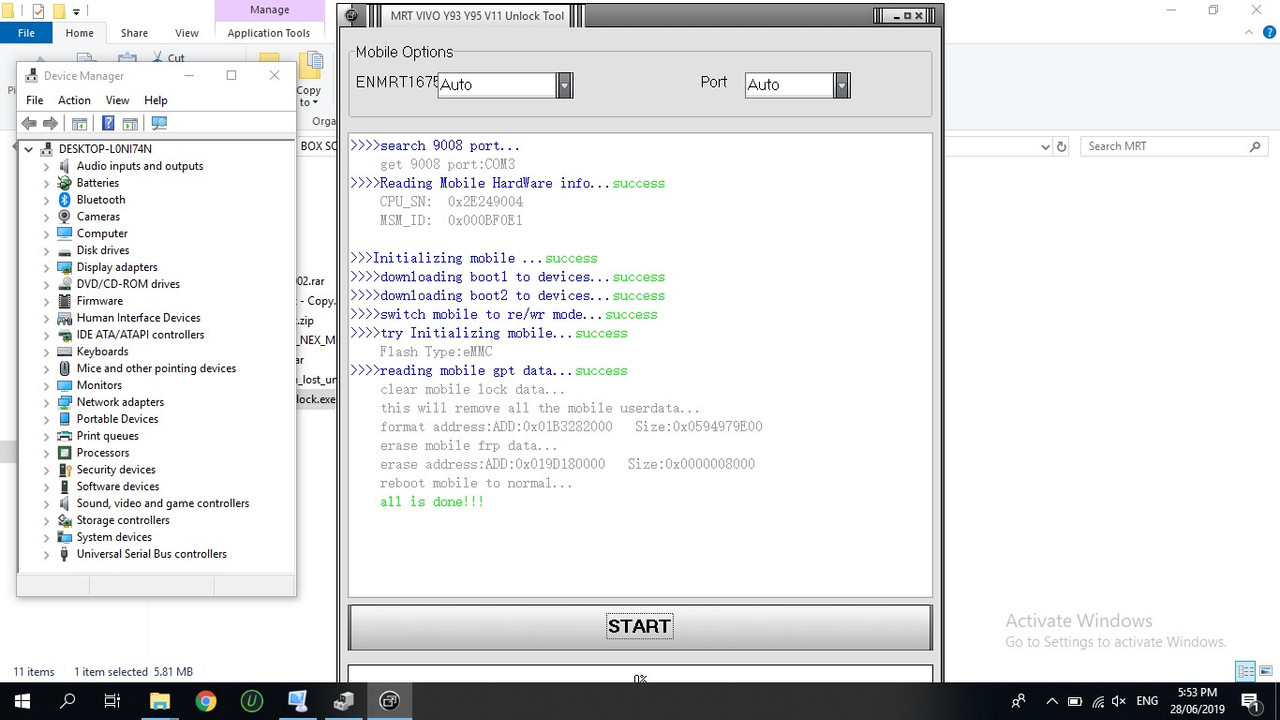The height and width of the screenshot is (720, 1280).
Task: Click the Universal Serial Bus controllers icon
Action: click(65, 554)
